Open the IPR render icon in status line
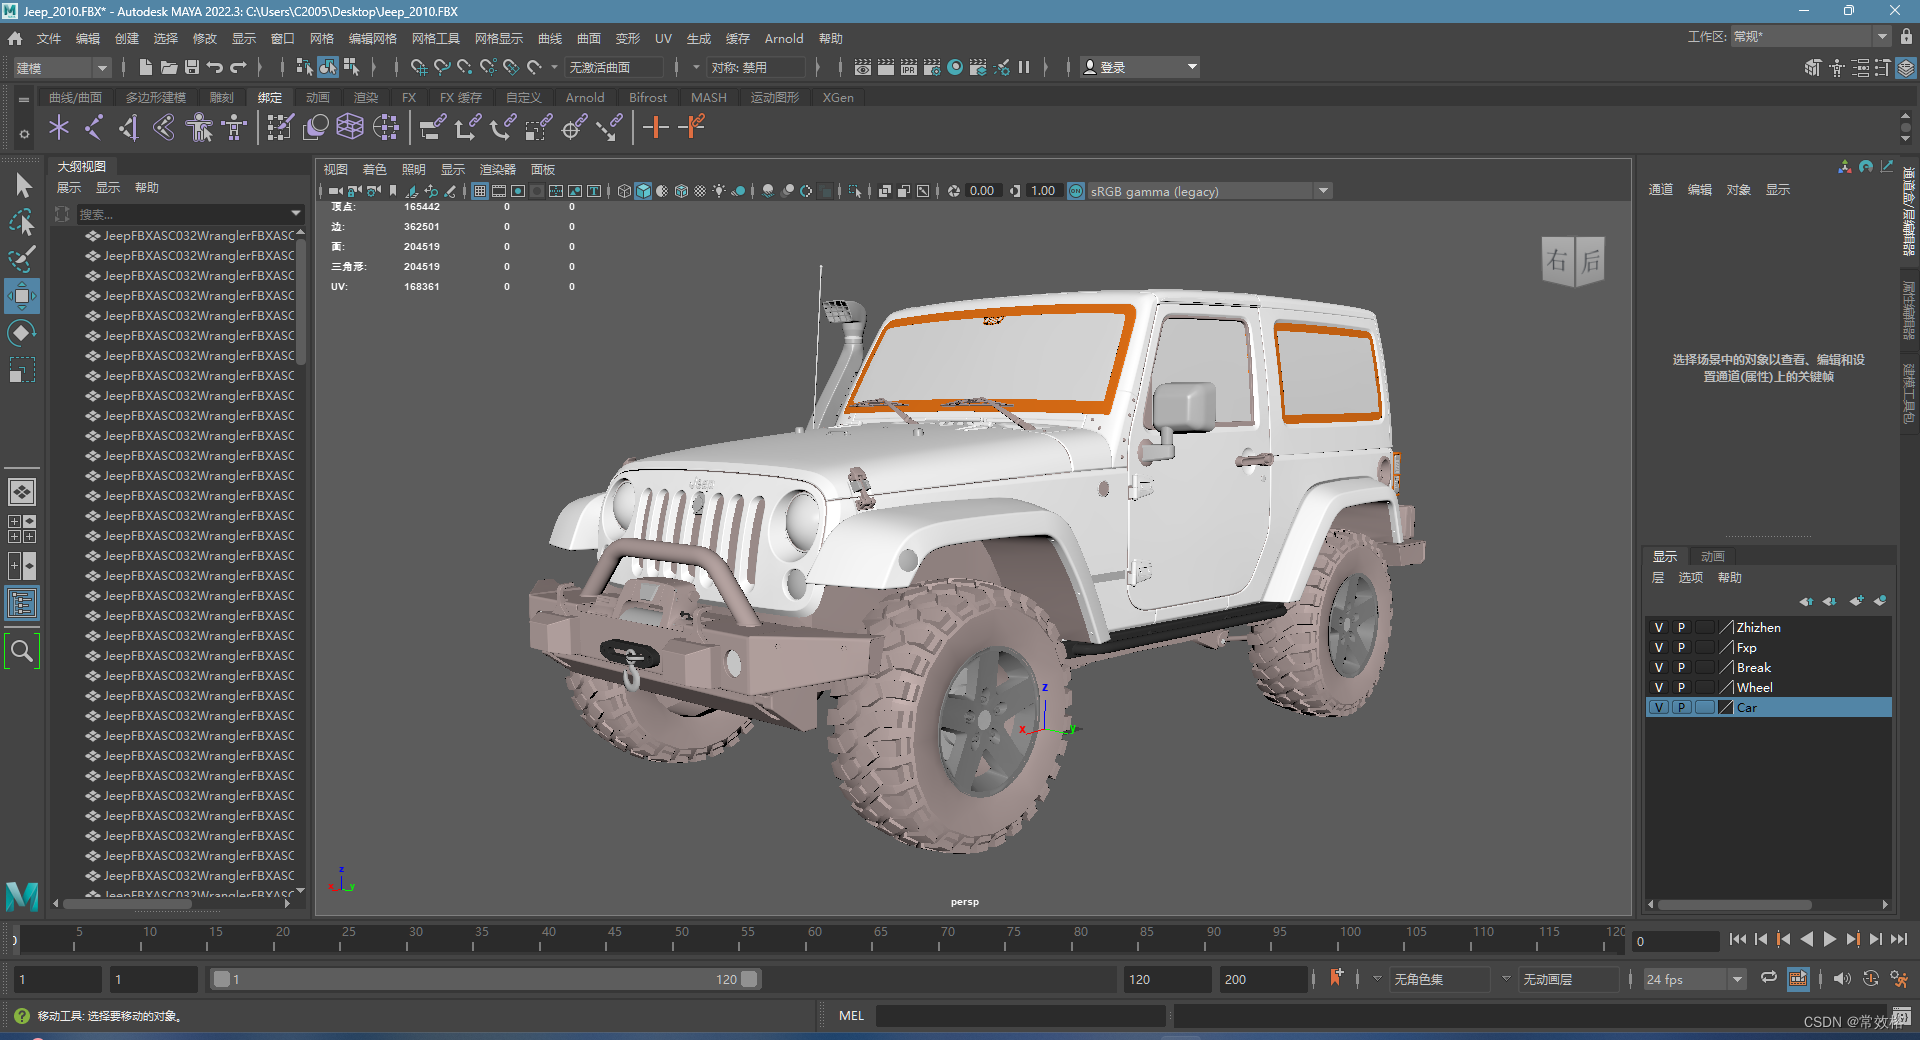The height and width of the screenshot is (1040, 1920). pyautogui.click(x=908, y=67)
